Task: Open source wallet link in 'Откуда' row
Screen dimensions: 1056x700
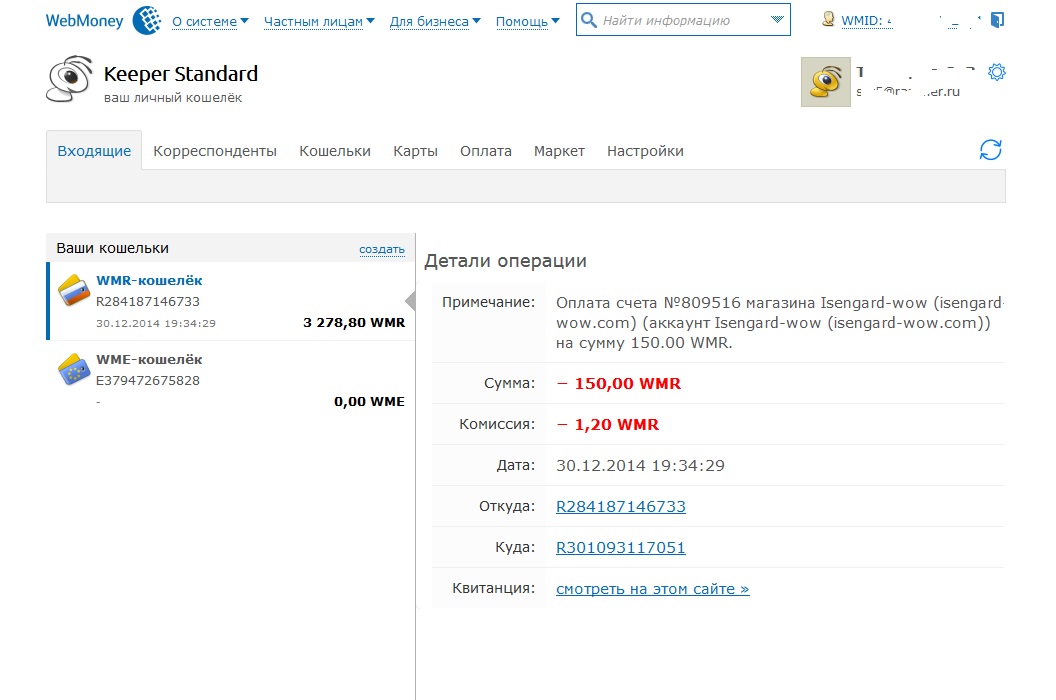Action: (621, 506)
